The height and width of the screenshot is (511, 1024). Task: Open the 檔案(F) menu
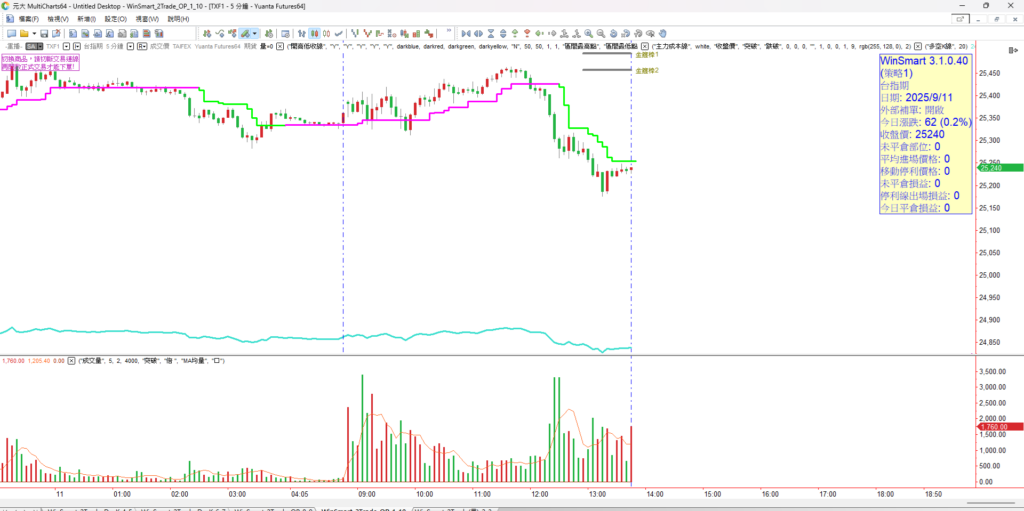tap(28, 19)
